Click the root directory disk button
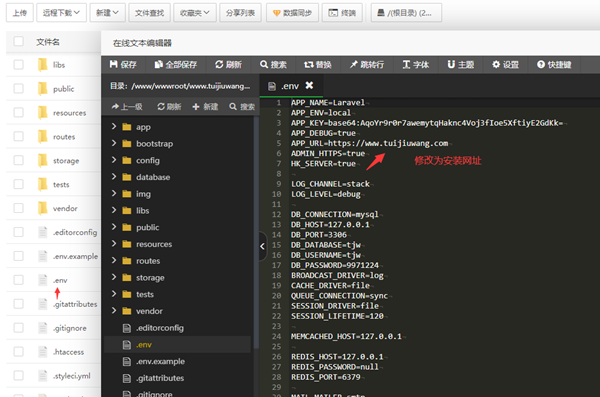The image size is (600, 397). tap(406, 13)
